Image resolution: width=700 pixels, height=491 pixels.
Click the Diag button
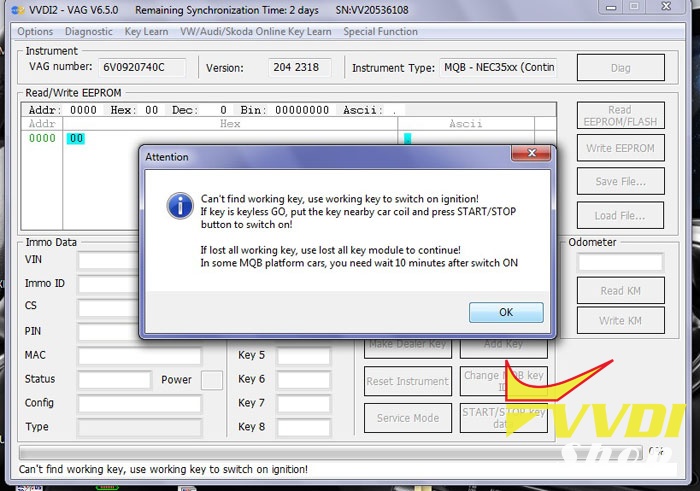[x=621, y=68]
